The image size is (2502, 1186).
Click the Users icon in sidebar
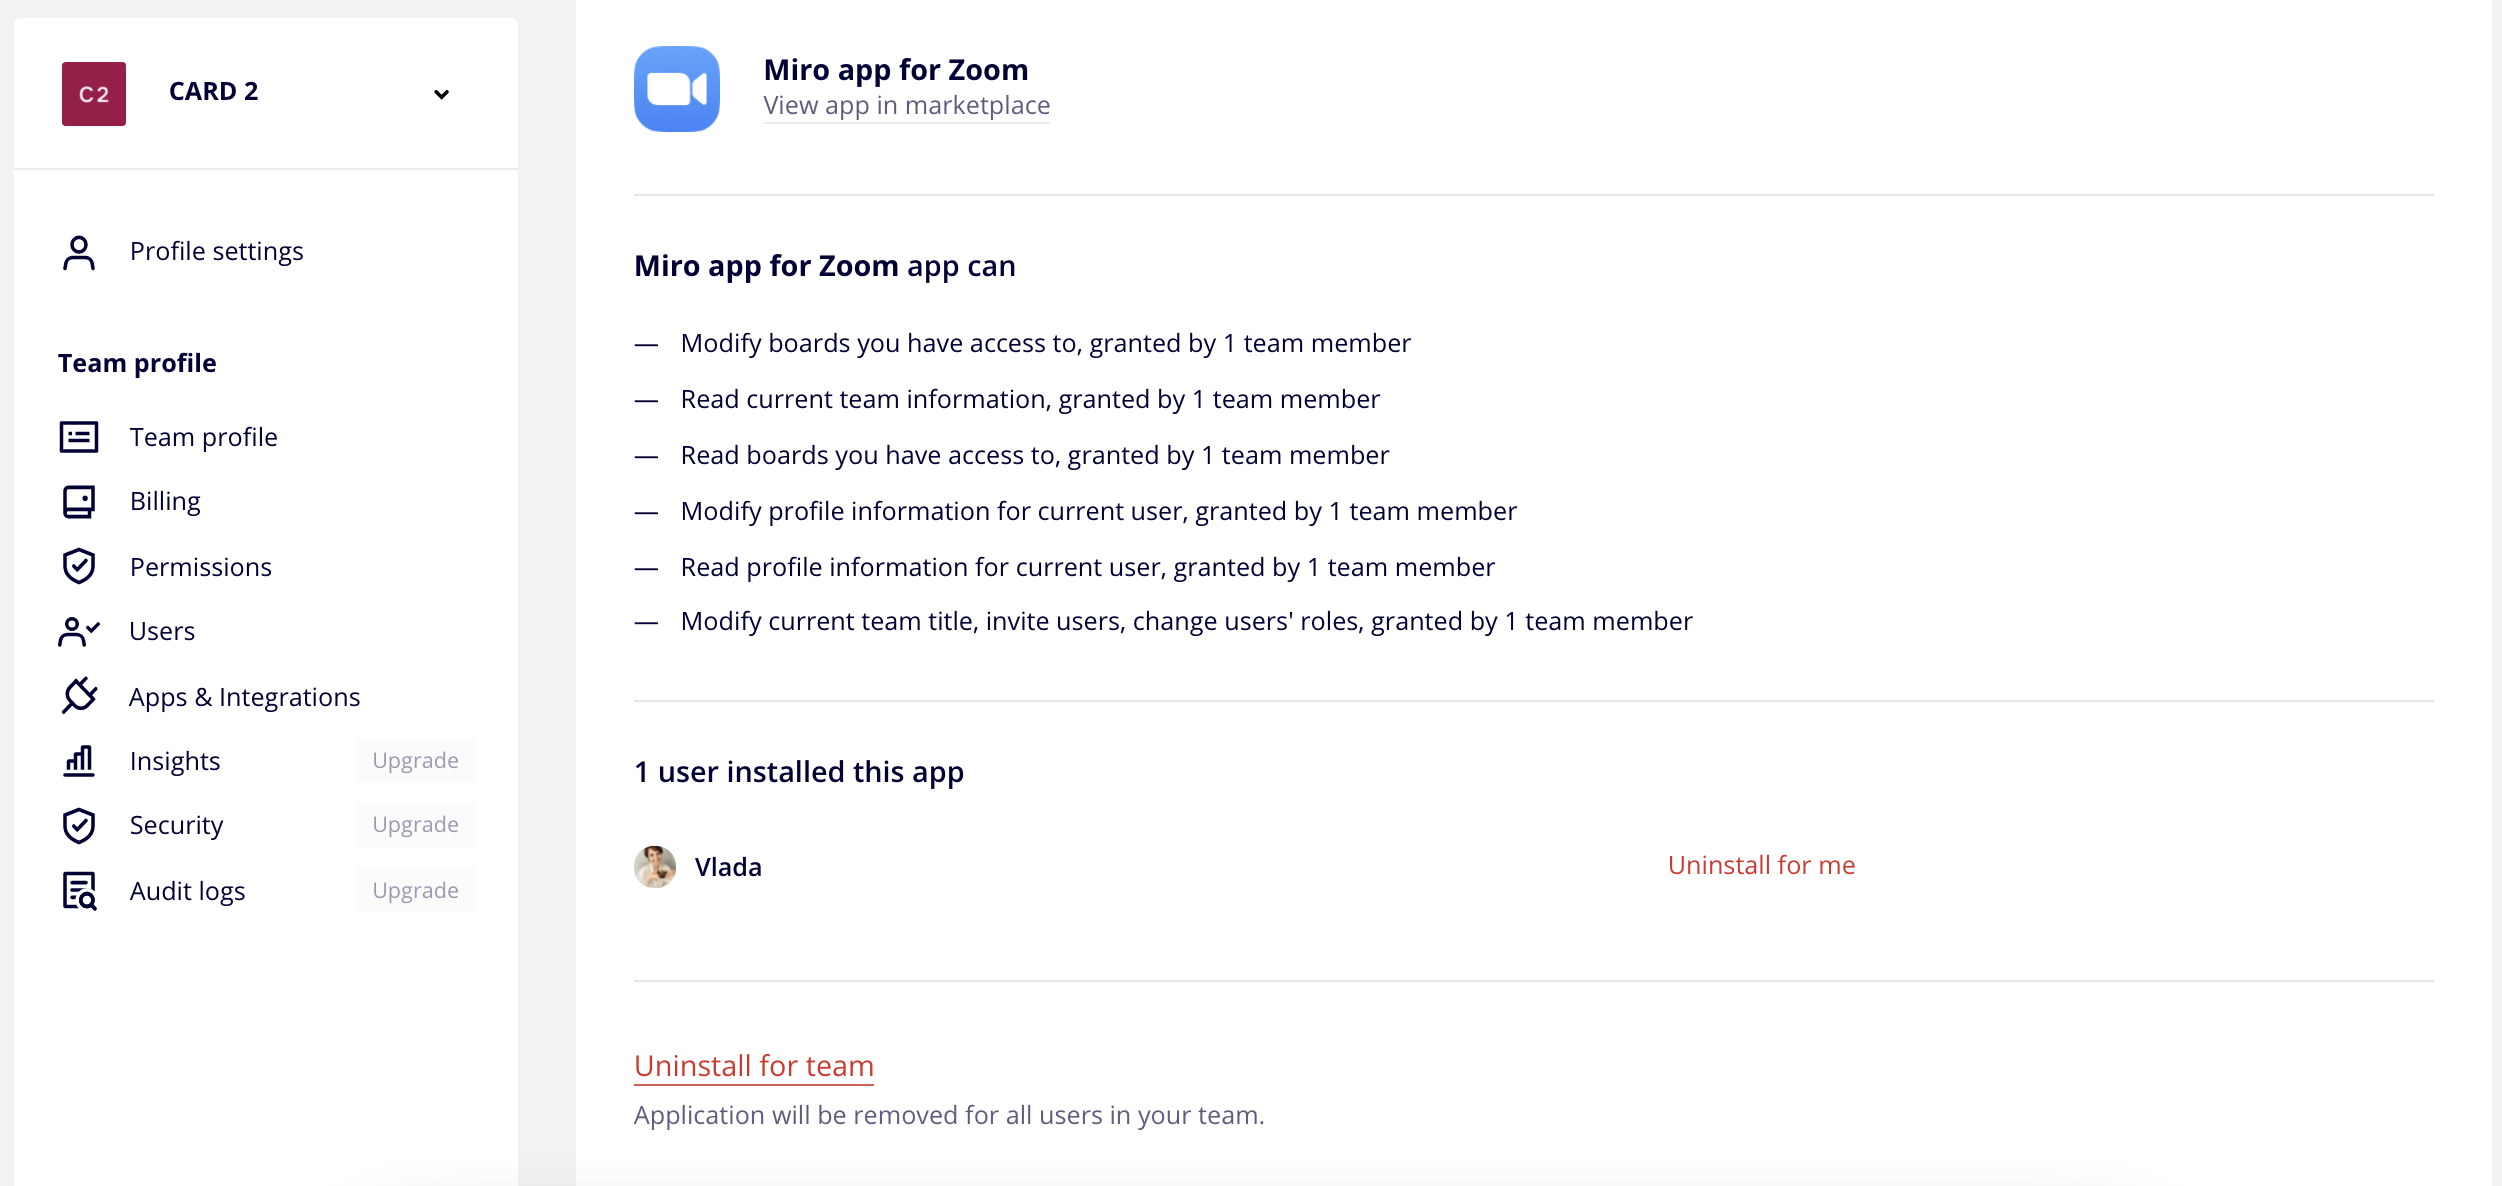(x=79, y=631)
